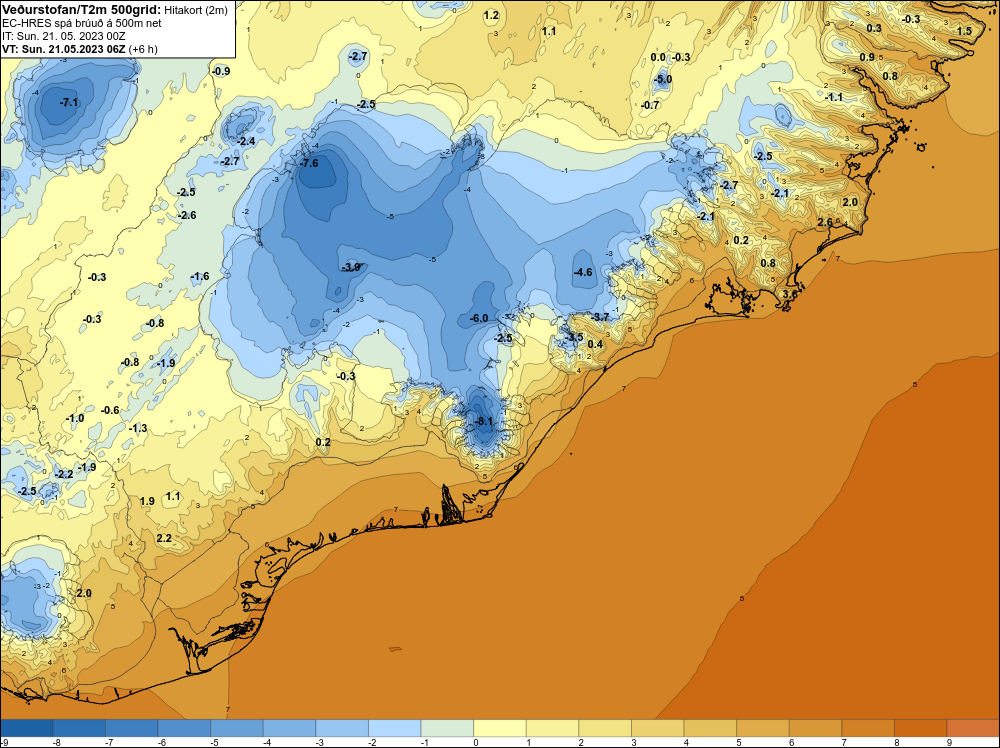Screen dimensions: 1000x748
Task: Click the 1.2 temperature label
Action: point(491,15)
